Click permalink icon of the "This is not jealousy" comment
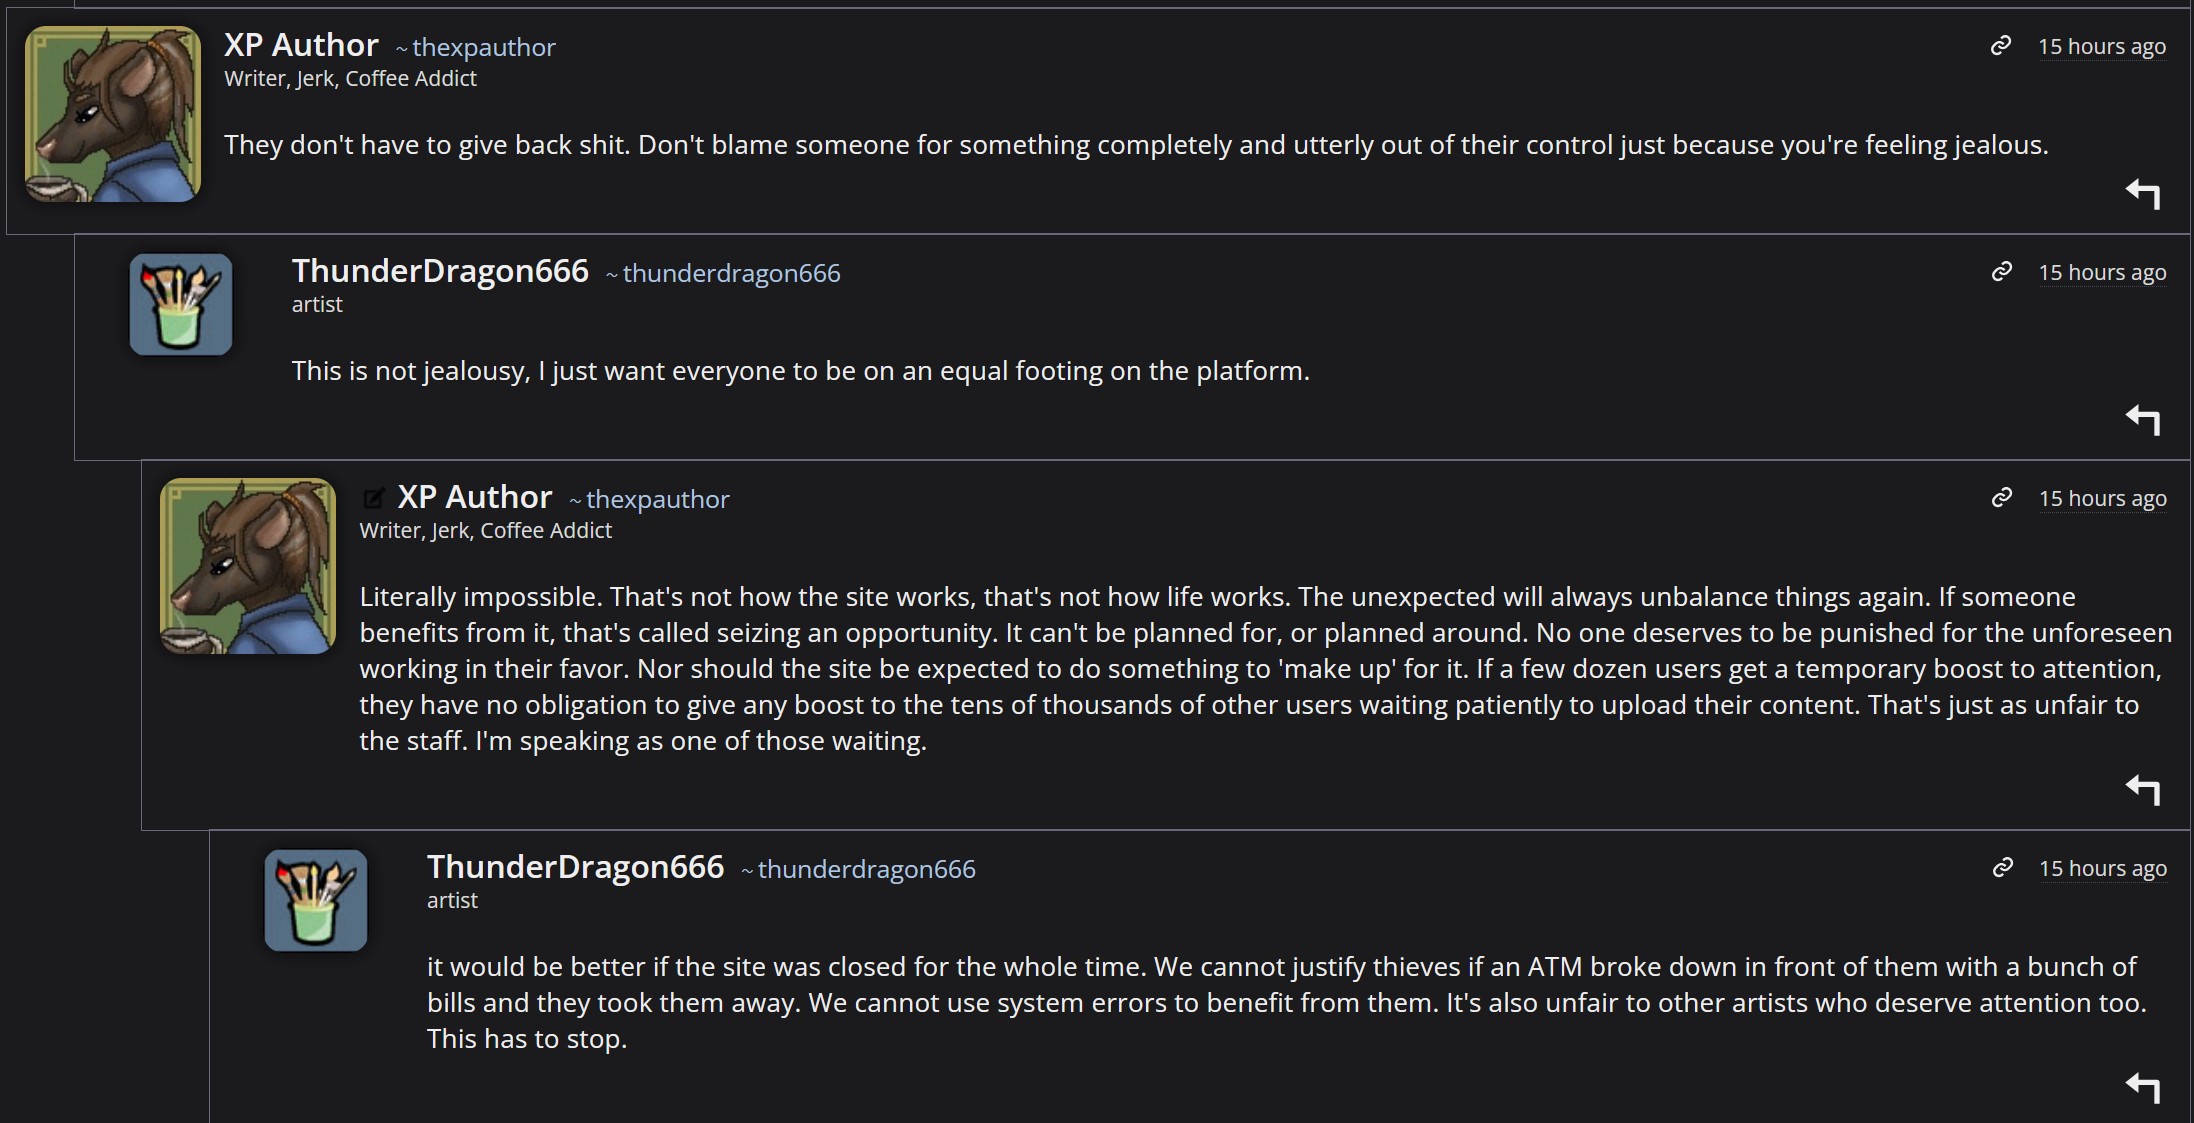The image size is (2194, 1123). point(2002,272)
